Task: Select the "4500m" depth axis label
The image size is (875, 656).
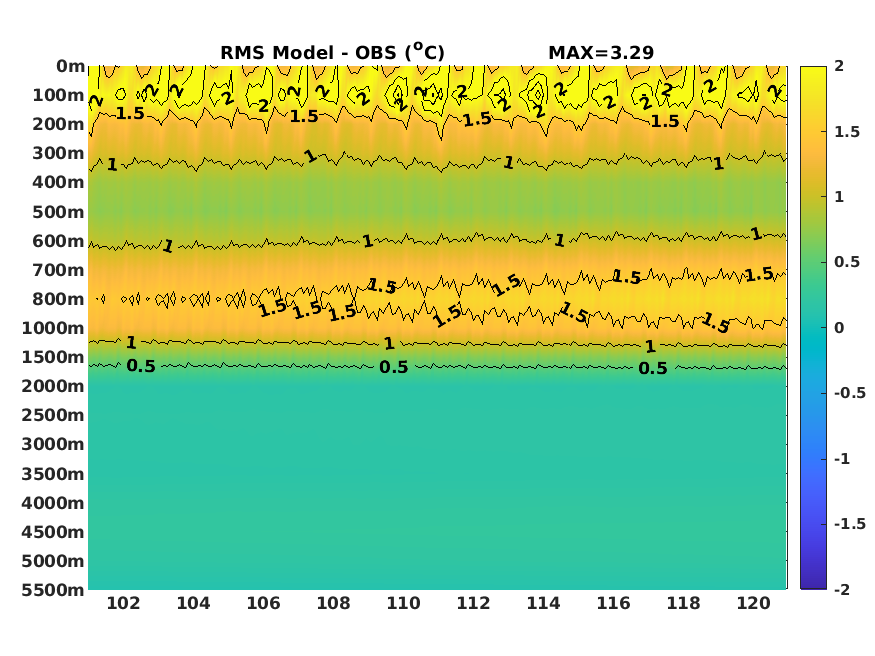Action: [x=53, y=532]
